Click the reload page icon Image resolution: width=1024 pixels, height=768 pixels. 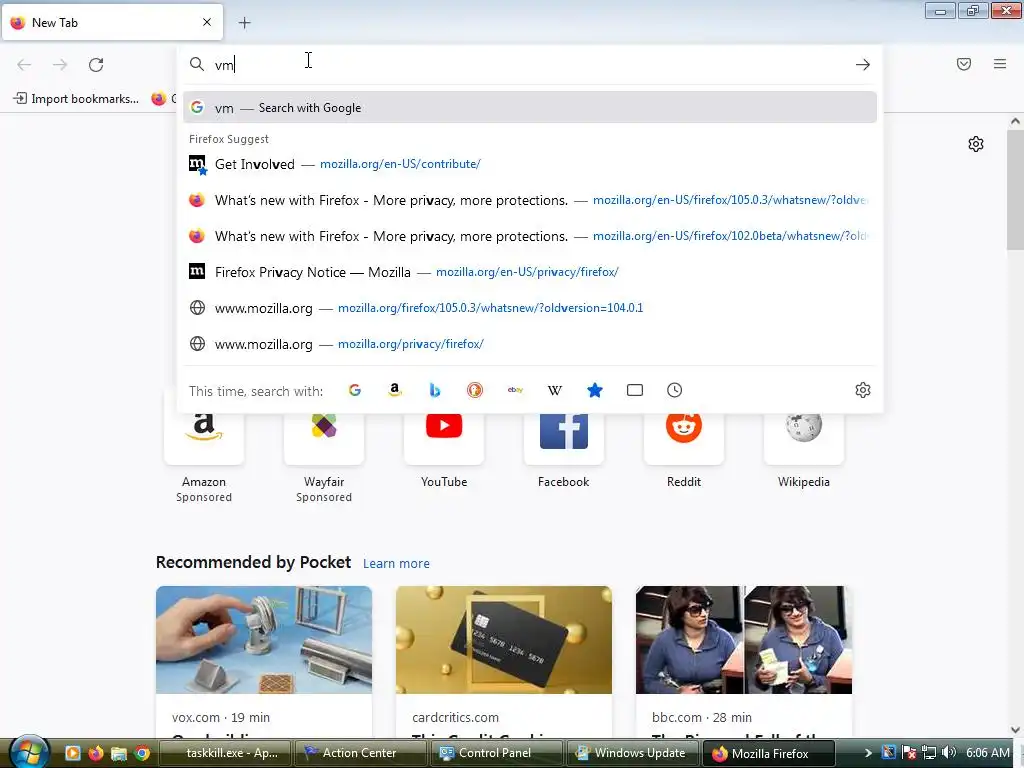coord(96,65)
